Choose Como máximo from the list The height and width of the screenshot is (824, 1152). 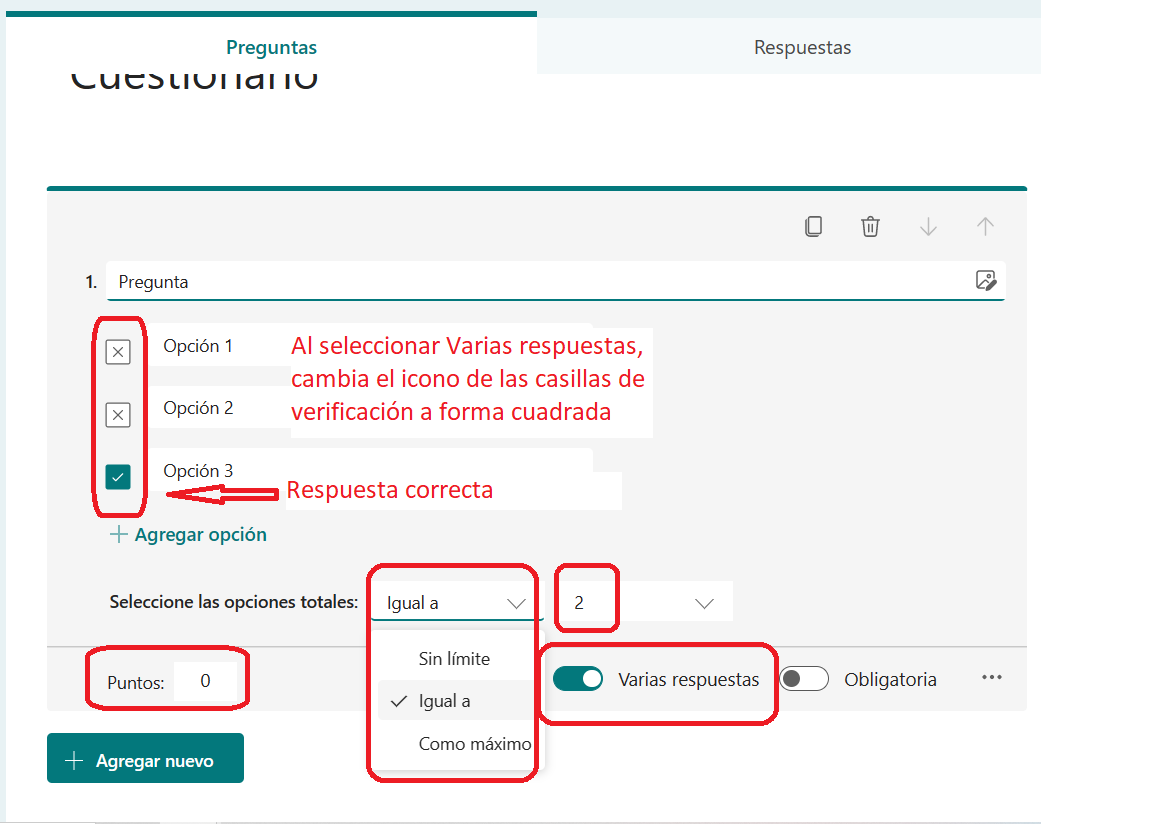pyautogui.click(x=474, y=744)
